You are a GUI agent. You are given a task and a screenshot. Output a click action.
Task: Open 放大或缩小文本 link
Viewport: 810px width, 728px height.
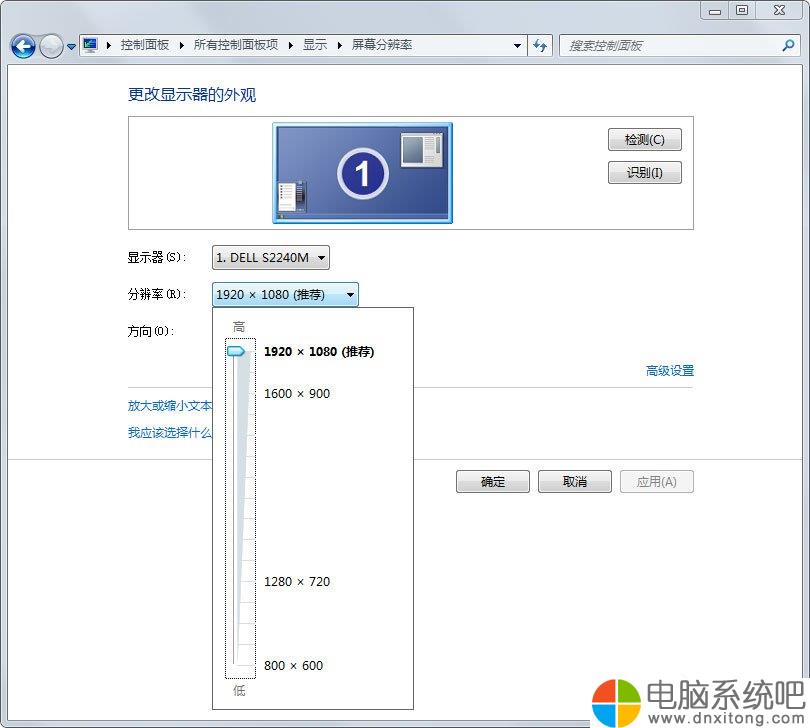(170, 406)
